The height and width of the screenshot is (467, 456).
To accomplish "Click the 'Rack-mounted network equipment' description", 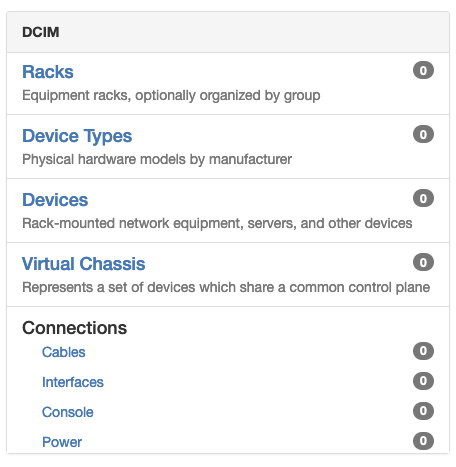I will 217,223.
